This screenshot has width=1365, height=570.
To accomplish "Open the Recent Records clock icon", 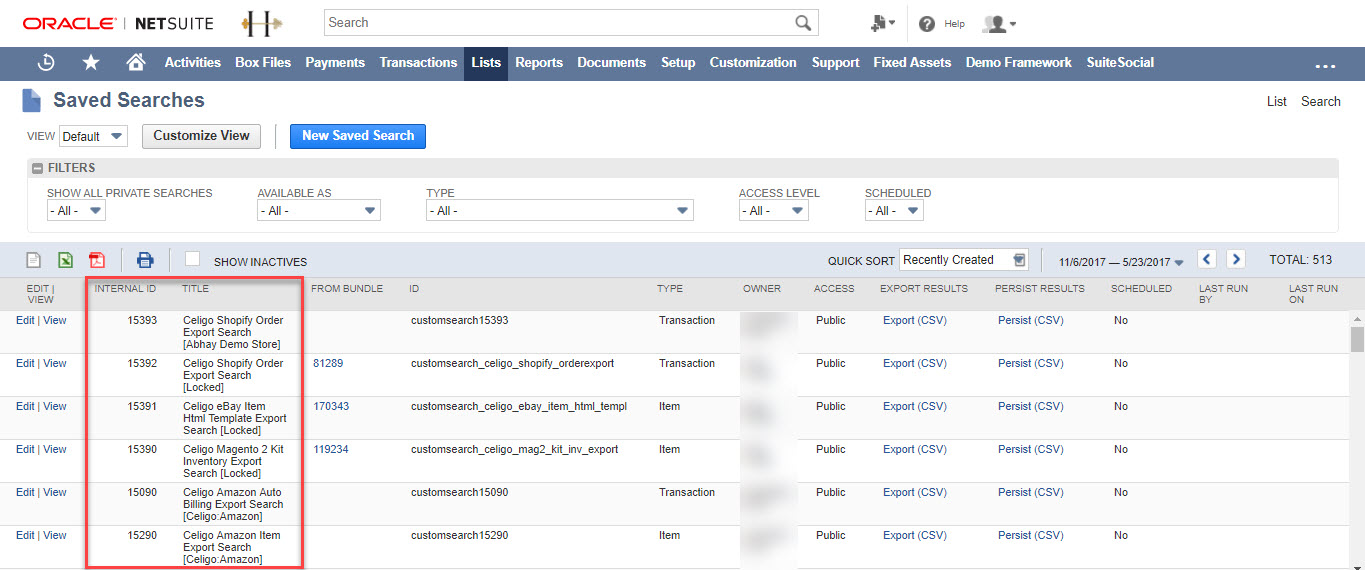I will click(46, 62).
